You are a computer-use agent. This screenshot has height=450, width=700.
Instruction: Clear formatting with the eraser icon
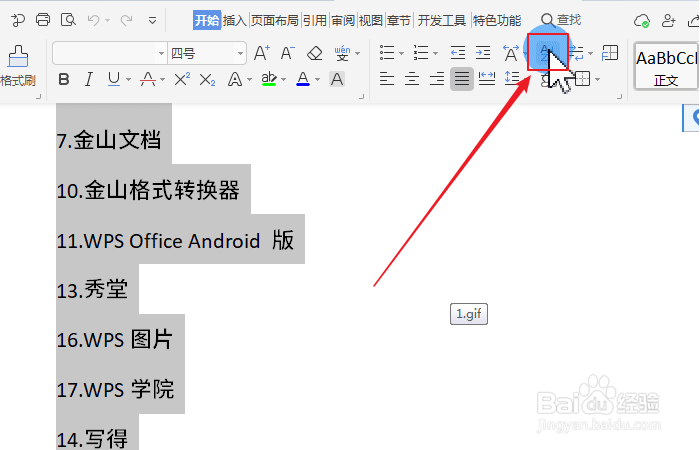pyautogui.click(x=315, y=53)
